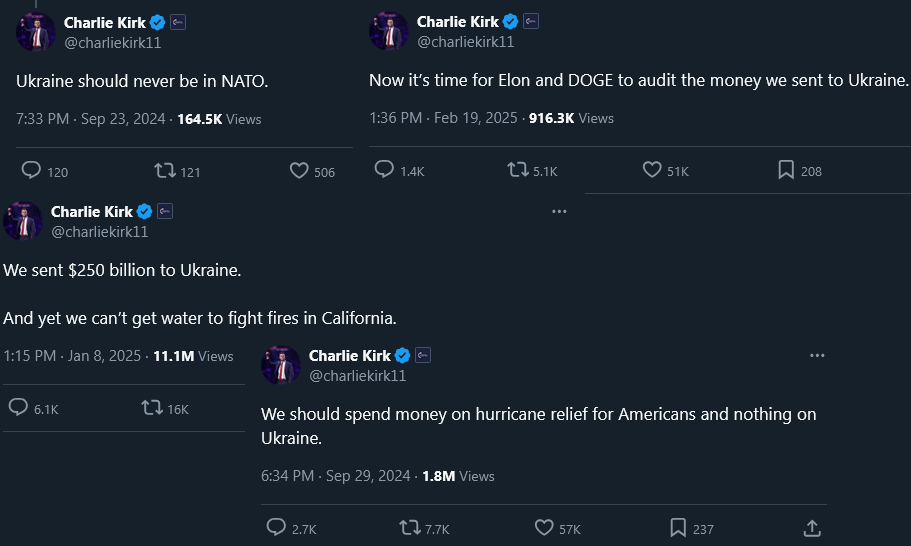Open the Sep 29, 2024 timestamp link
Viewport: 911px width, 546px height.
[x=370, y=476]
